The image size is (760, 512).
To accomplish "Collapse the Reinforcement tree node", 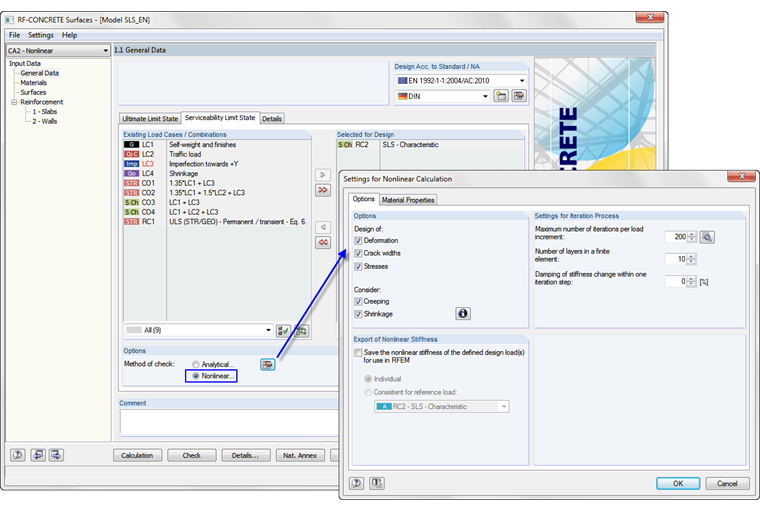I will tap(14, 102).
